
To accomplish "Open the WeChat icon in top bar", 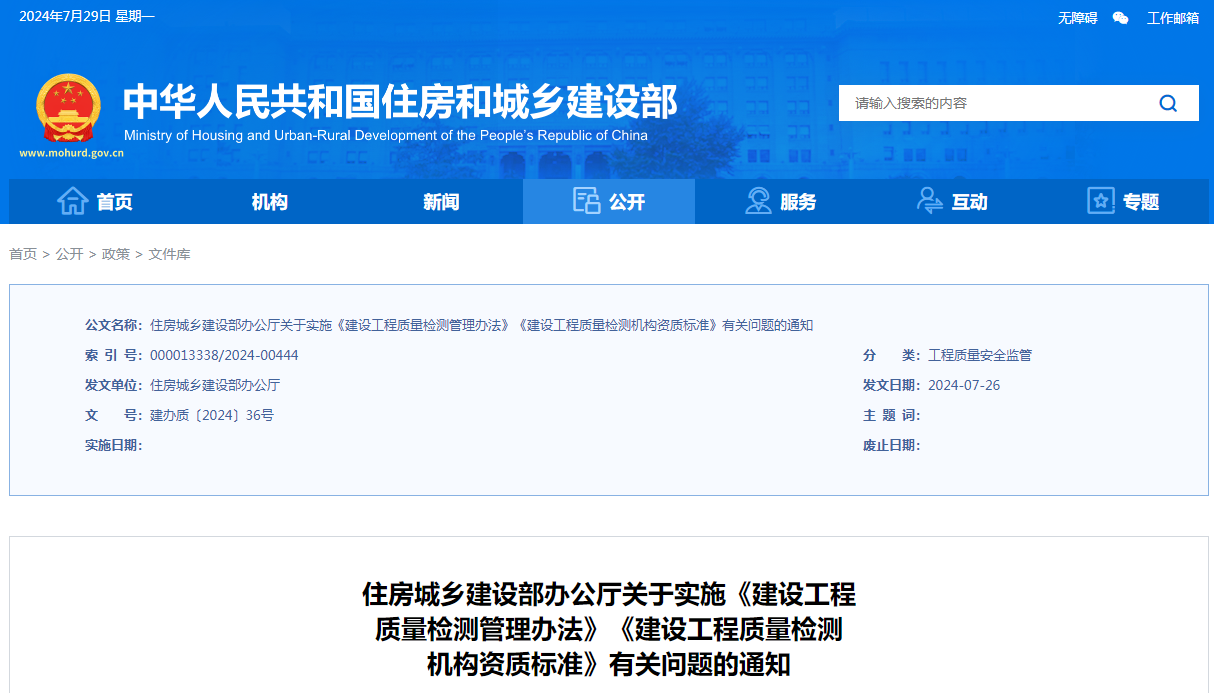I will (1121, 17).
